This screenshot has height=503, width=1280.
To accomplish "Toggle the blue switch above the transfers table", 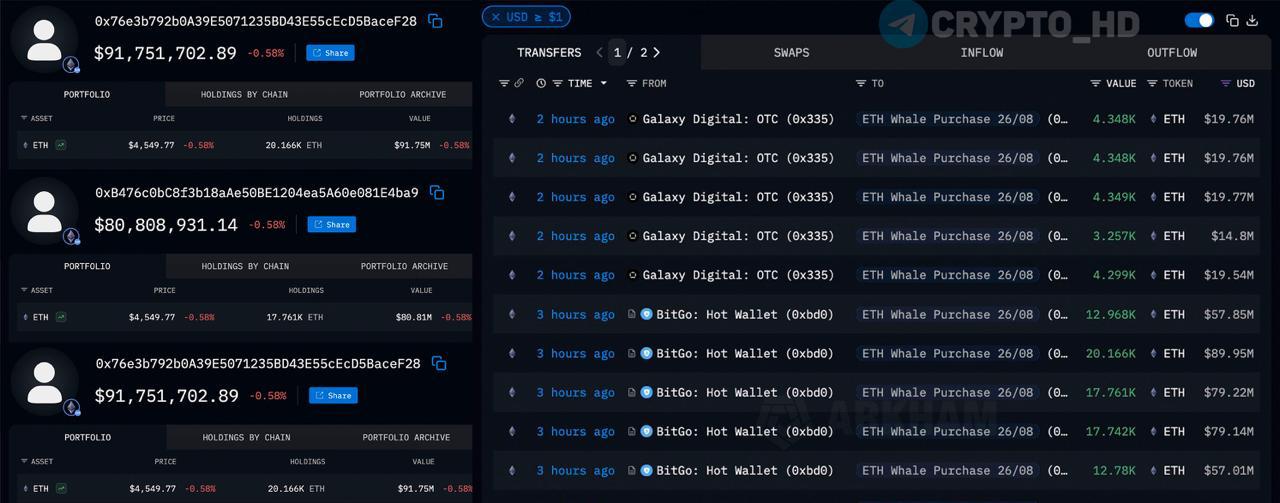I will pos(1199,20).
